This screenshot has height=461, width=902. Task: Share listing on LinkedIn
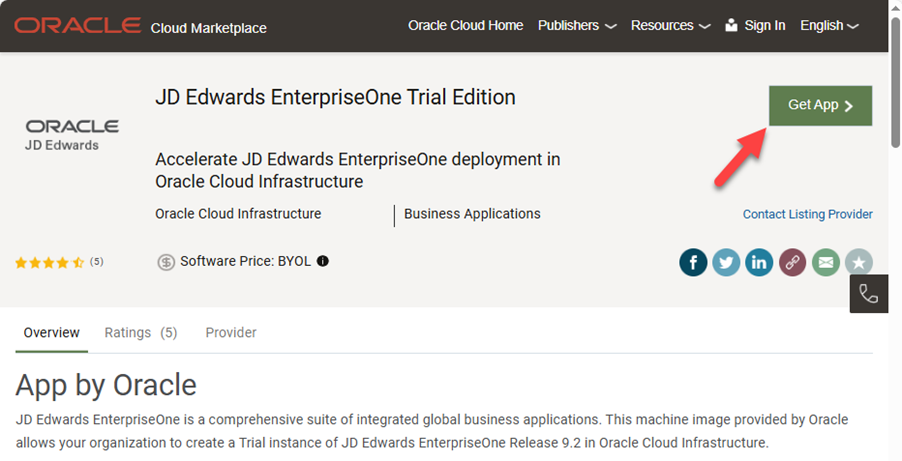[x=759, y=262]
